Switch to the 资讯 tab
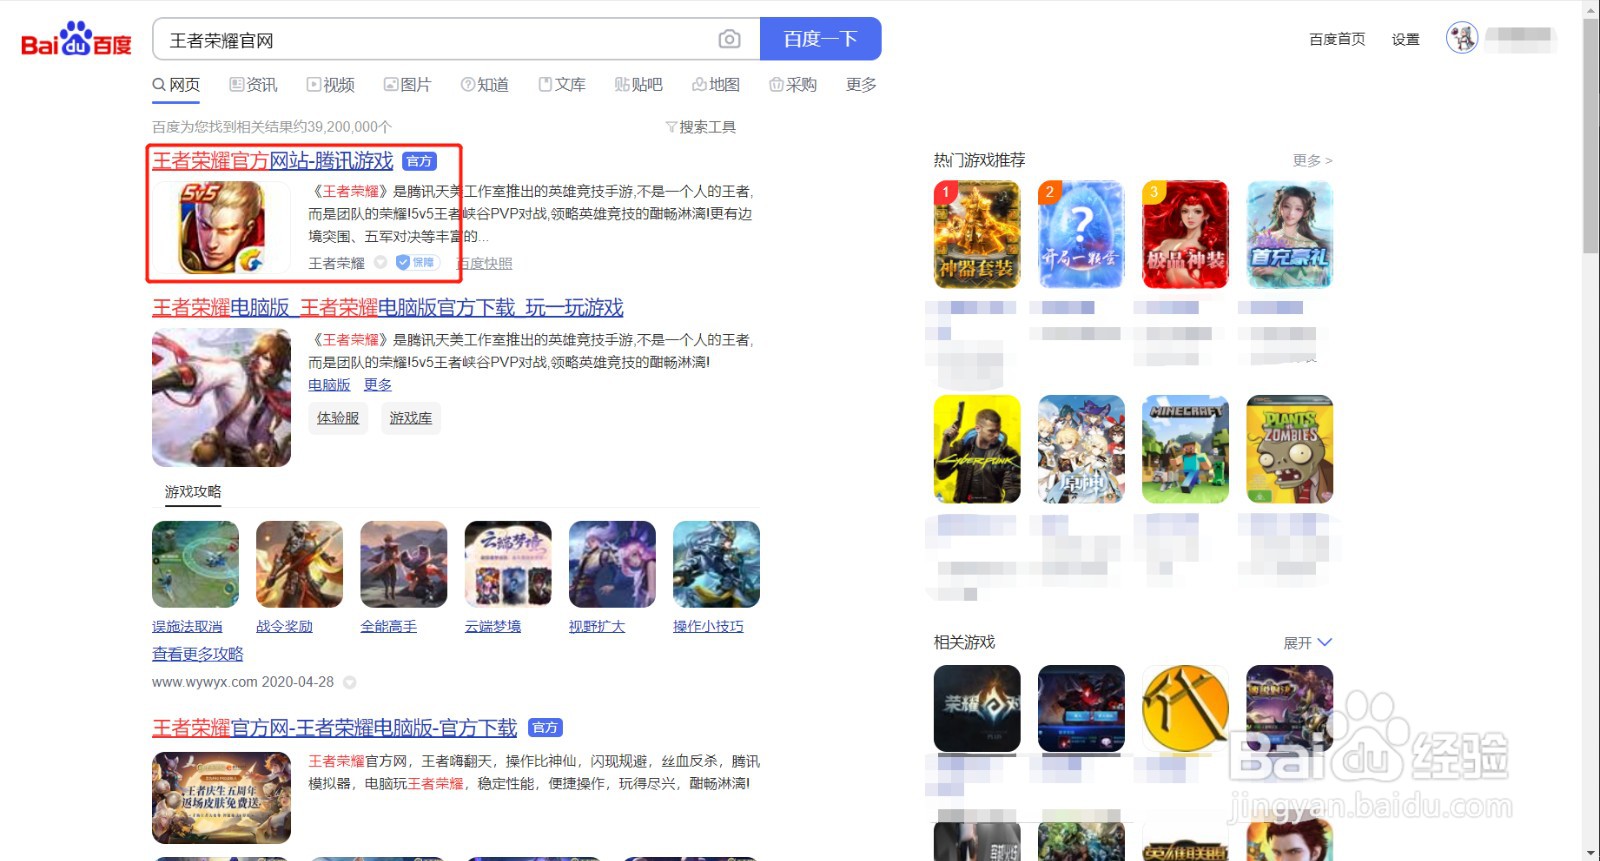This screenshot has height=861, width=1600. tap(253, 85)
